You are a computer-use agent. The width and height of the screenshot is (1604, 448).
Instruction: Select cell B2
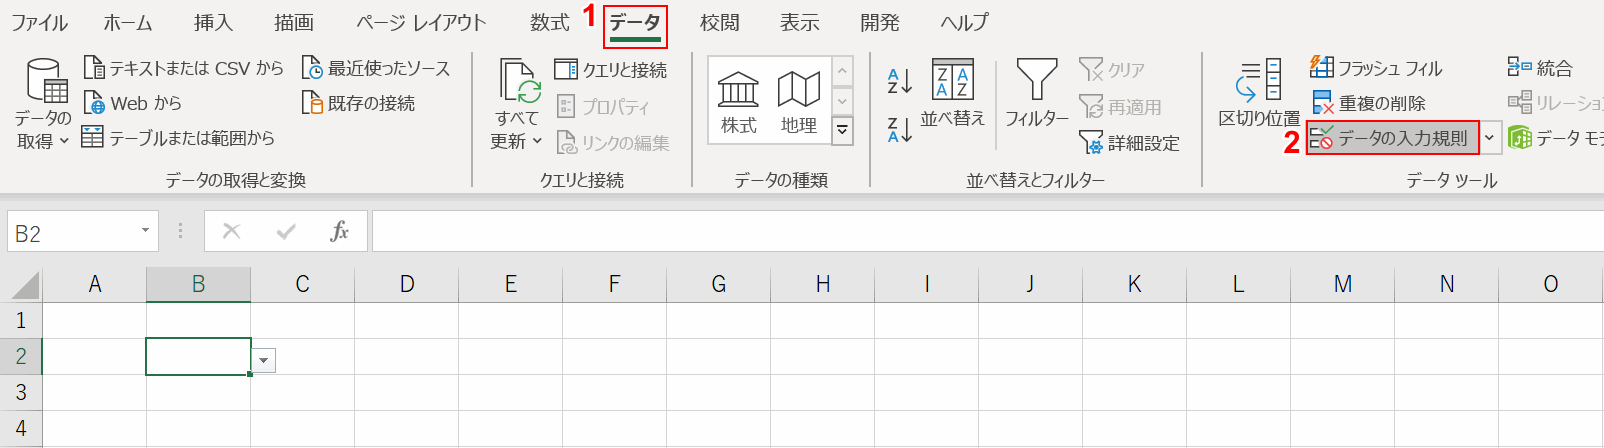pos(198,356)
